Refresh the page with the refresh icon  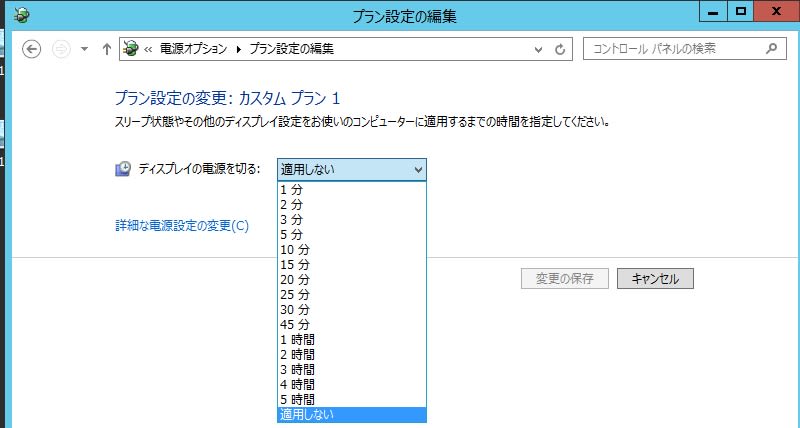pyautogui.click(x=560, y=49)
